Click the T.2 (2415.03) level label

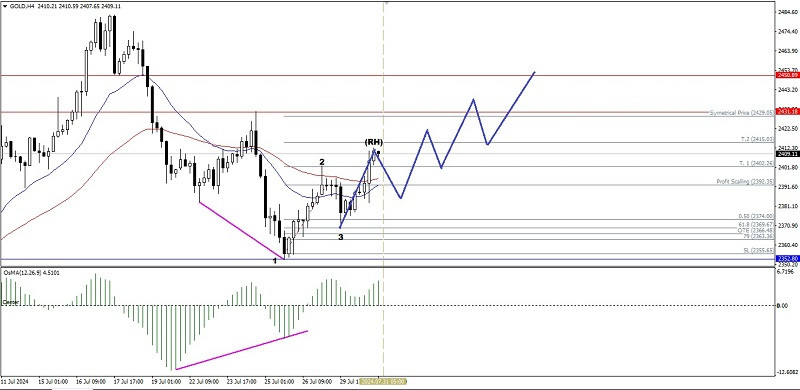point(757,139)
